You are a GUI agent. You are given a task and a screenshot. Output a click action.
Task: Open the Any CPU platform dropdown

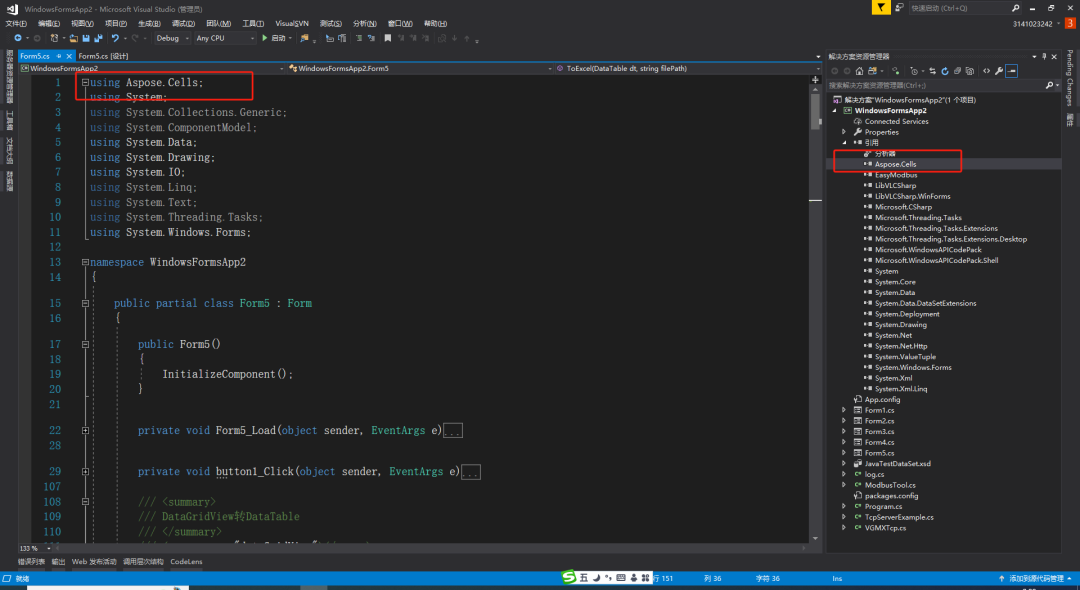[224, 38]
